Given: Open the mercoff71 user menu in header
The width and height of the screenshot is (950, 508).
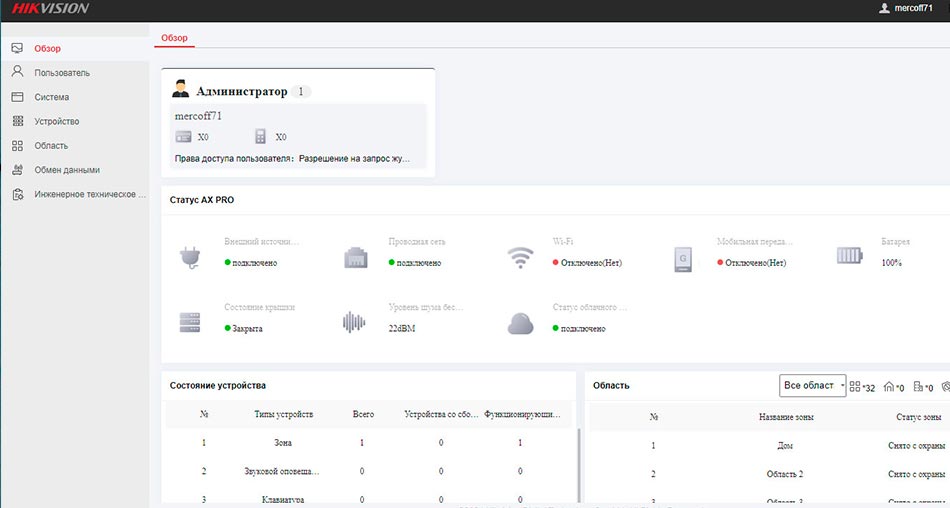Looking at the screenshot, I should pyautogui.click(x=906, y=8).
